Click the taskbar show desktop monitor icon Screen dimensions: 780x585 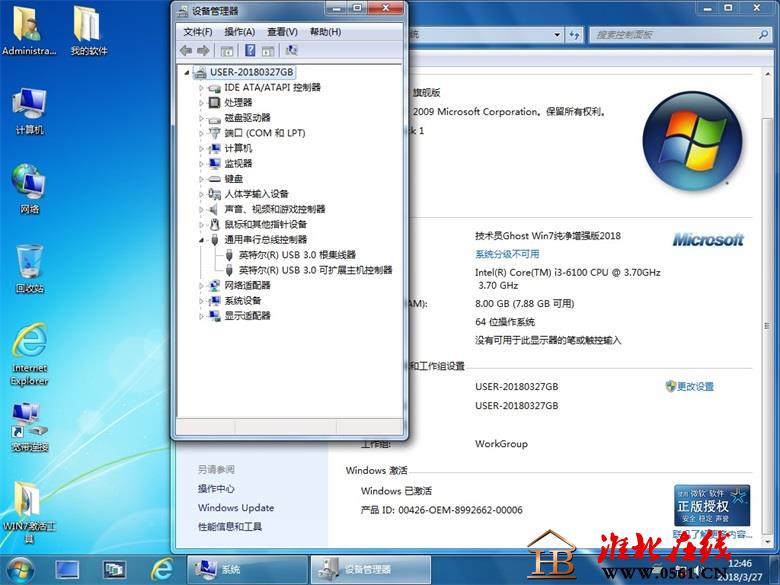pyautogui.click(x=67, y=570)
